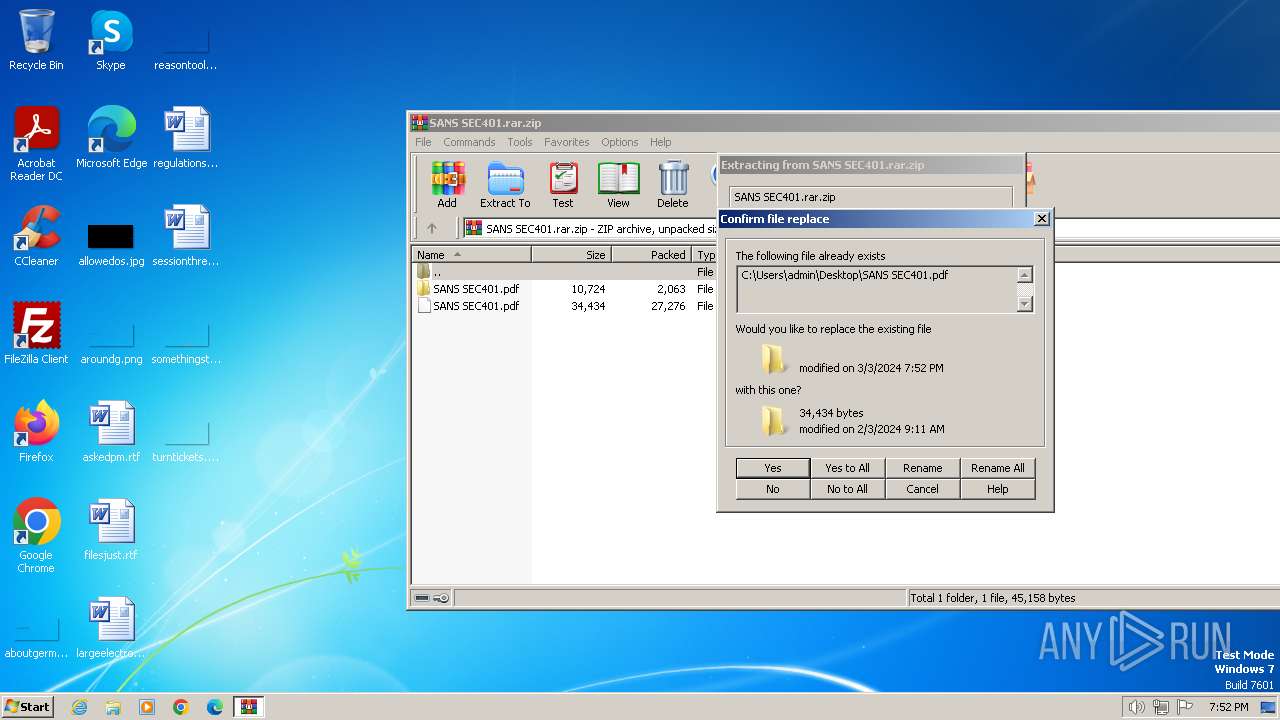Select the Acrobat Reader DC desktop icon

36,144
